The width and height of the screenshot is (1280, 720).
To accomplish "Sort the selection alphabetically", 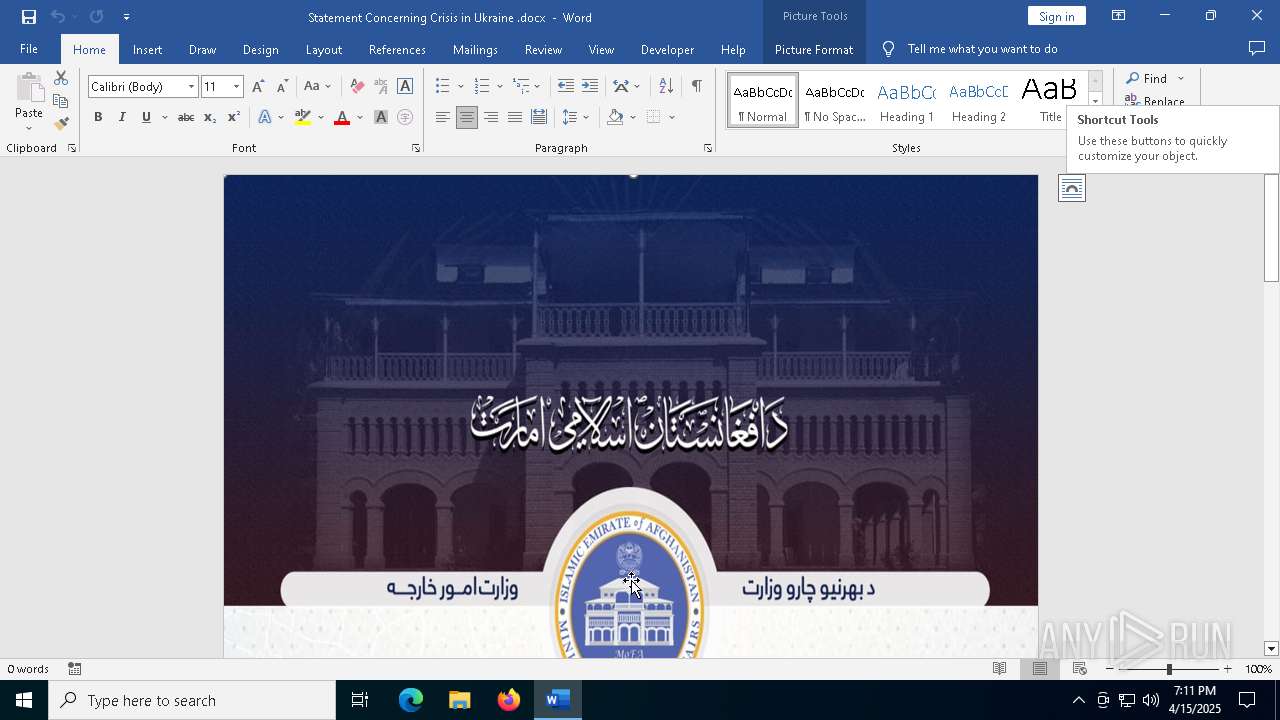I will (666, 87).
